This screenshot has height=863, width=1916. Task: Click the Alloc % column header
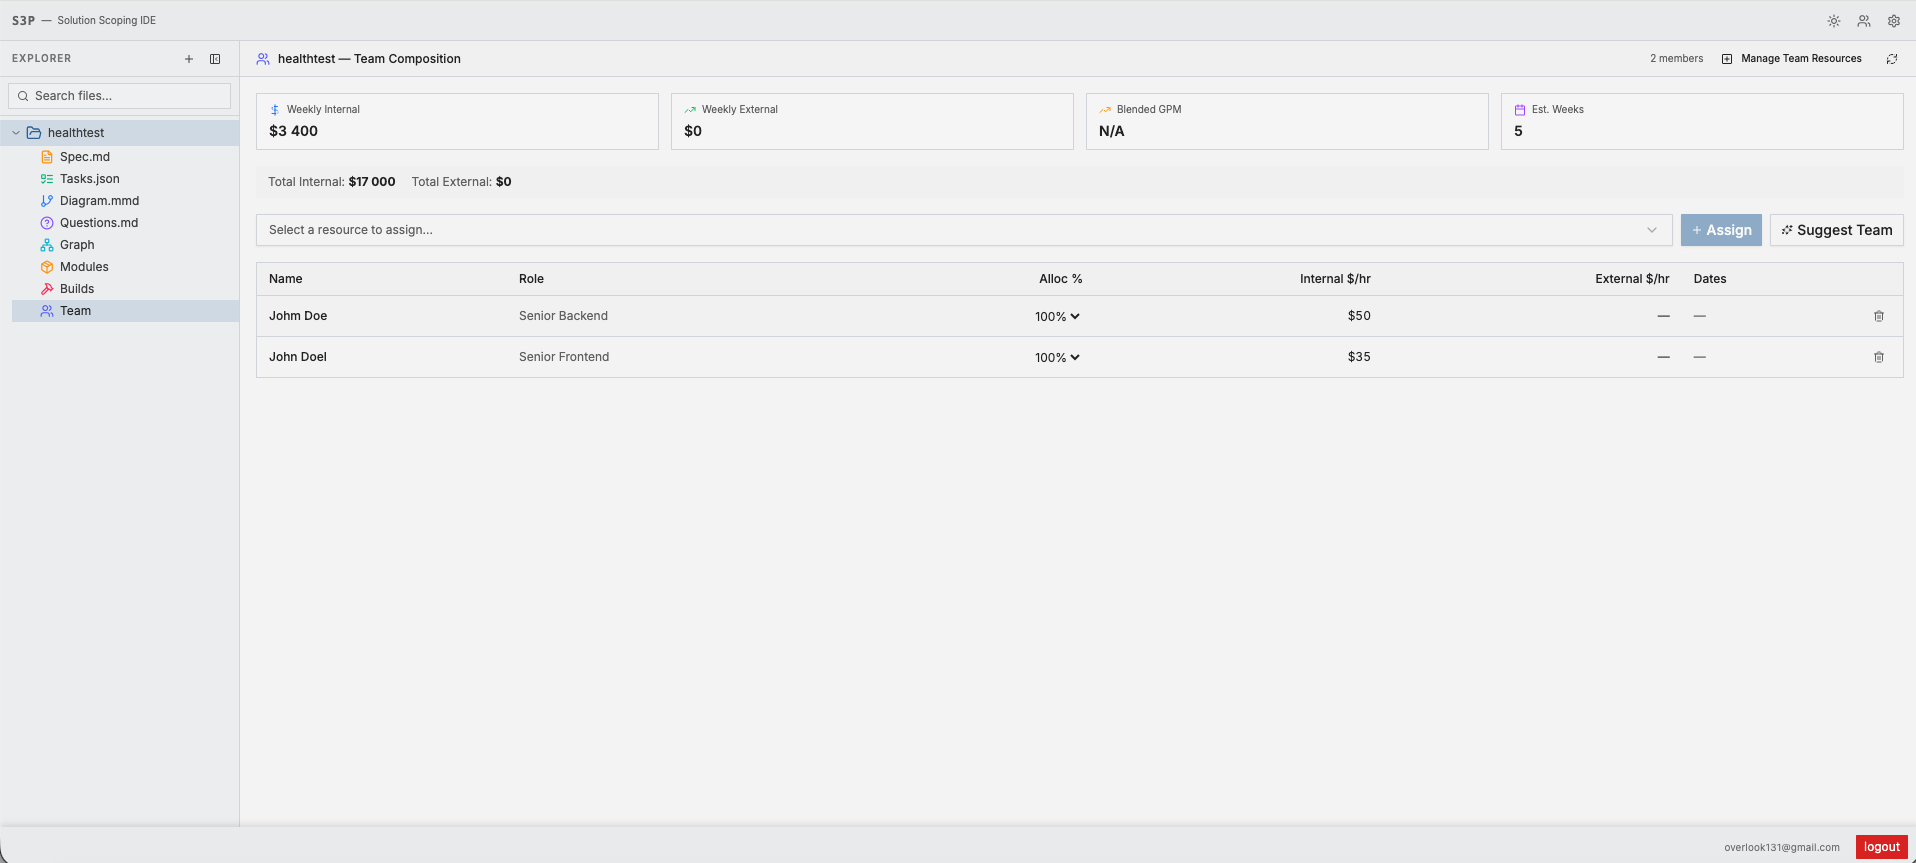click(1060, 279)
